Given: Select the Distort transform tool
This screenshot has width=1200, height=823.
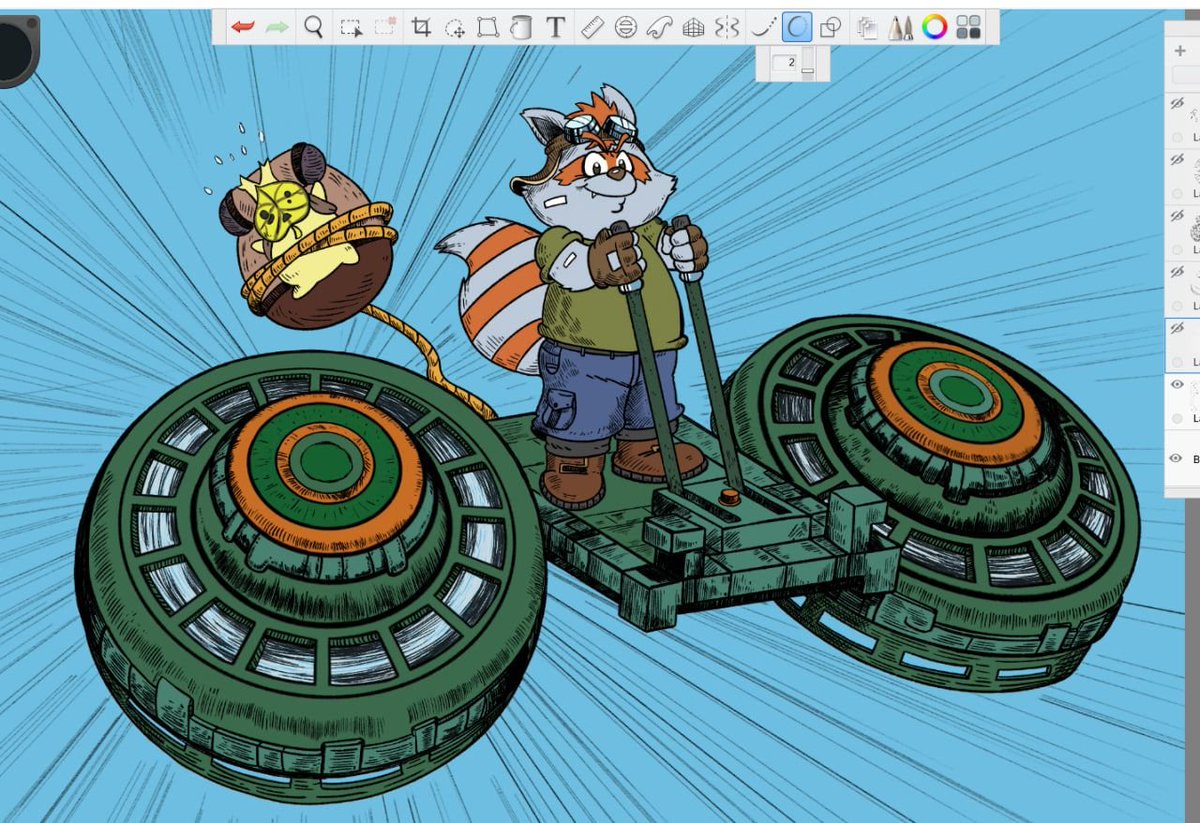Looking at the screenshot, I should (488, 27).
